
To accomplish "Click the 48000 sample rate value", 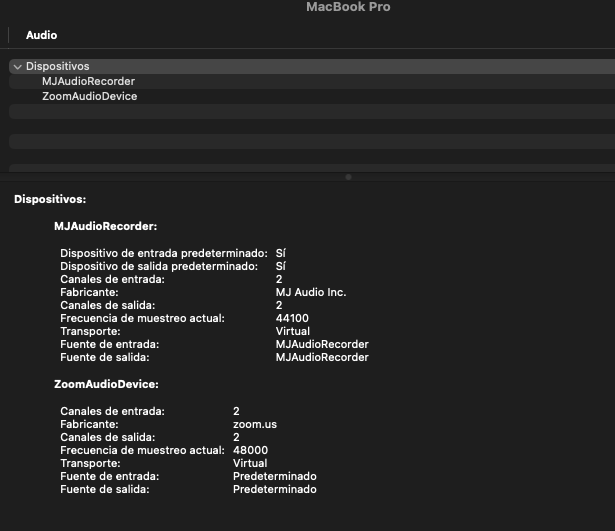I will pos(250,450).
